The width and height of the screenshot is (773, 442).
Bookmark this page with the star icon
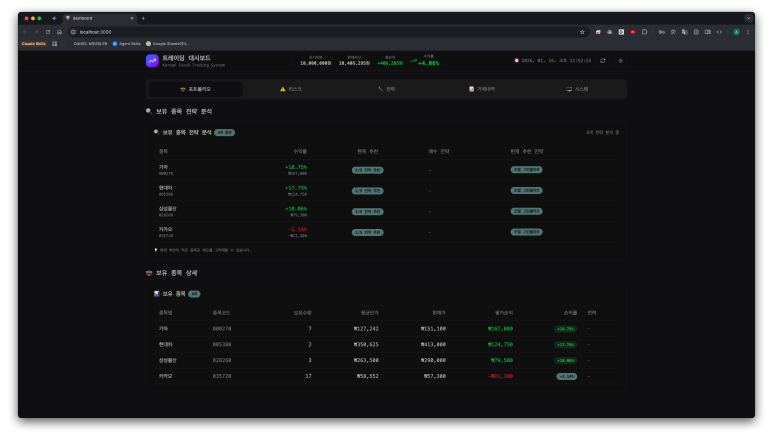pos(582,32)
